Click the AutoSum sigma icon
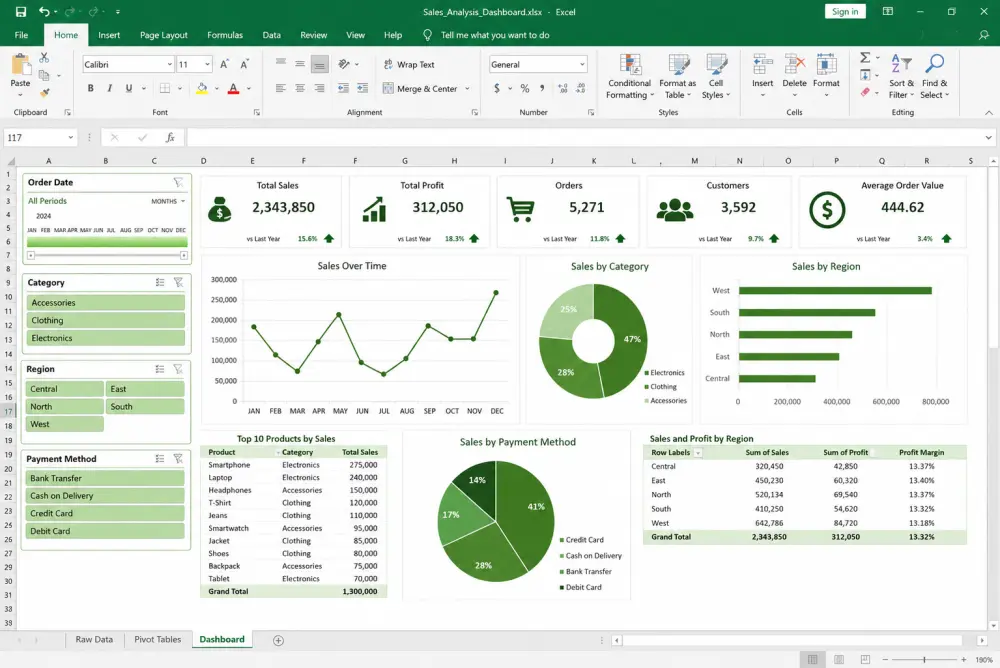Screen dimensions: 1000x668 (865, 58)
